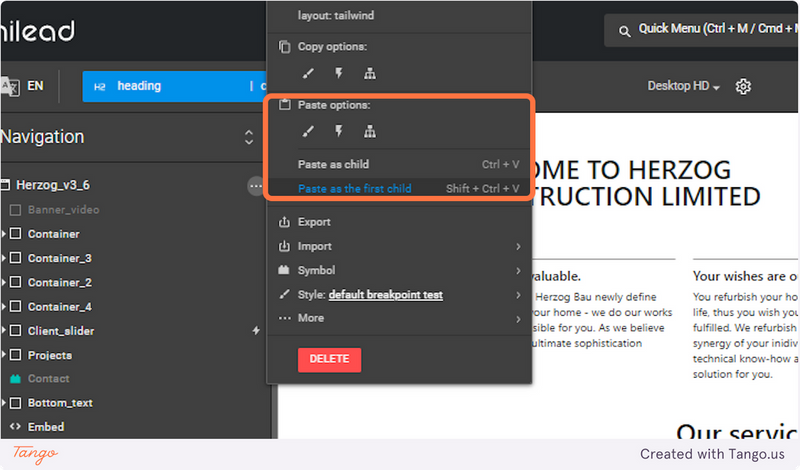Click the copy interactions lightning icon
The image size is (800, 470).
339,73
